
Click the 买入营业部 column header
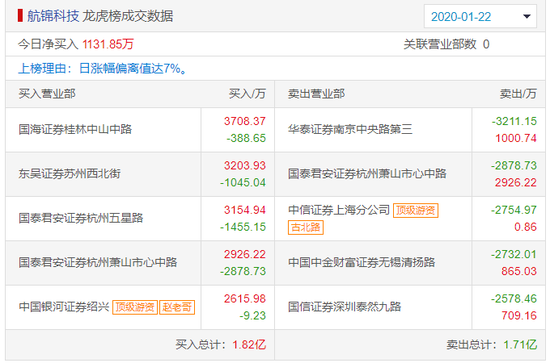47,94
